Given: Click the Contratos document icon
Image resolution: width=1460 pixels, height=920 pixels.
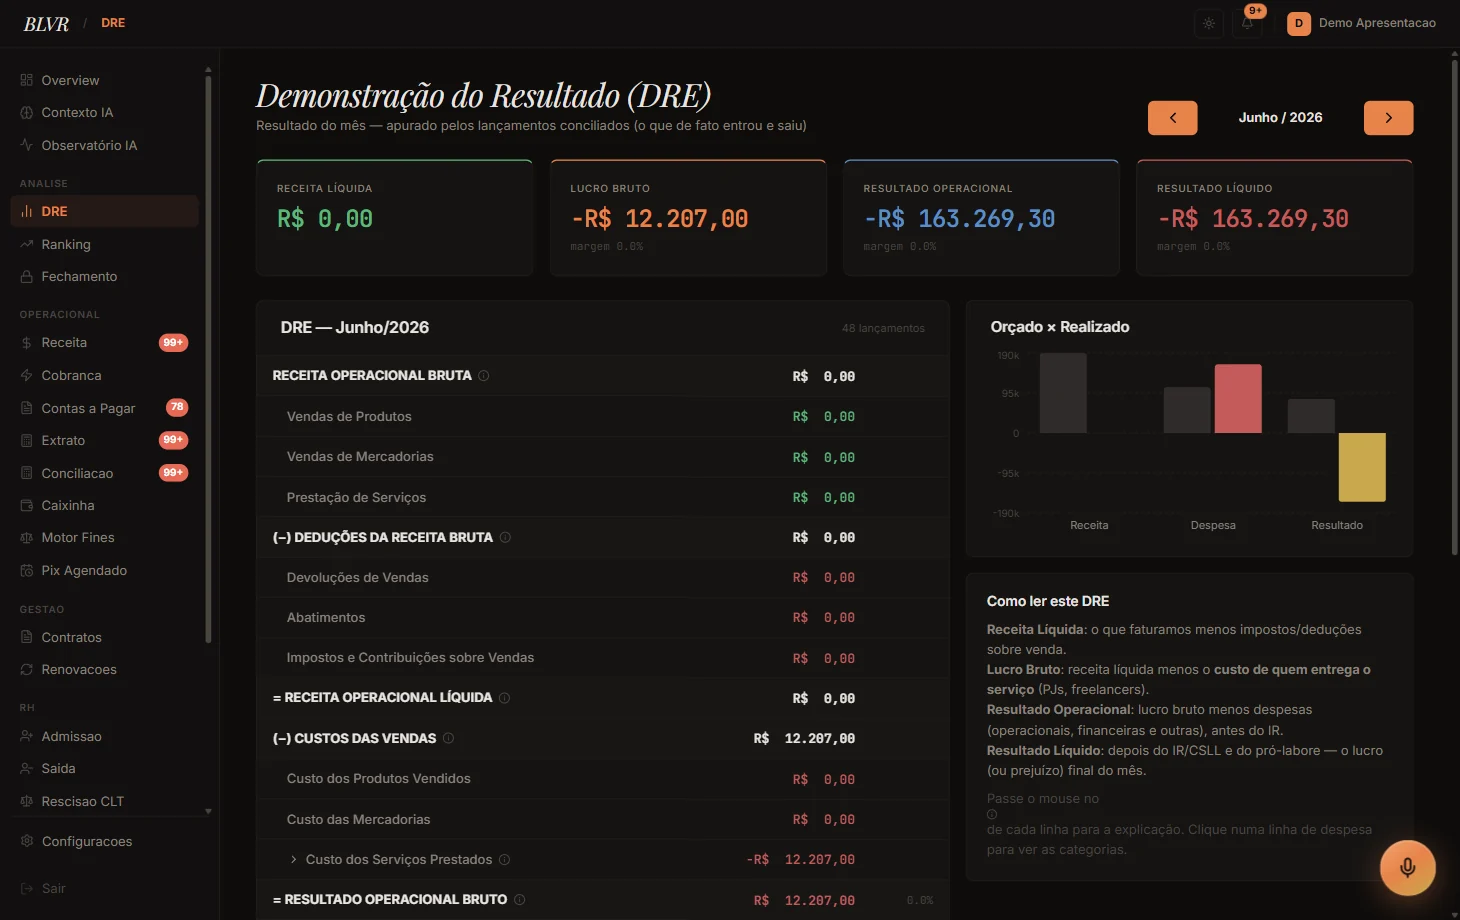Looking at the screenshot, I should tap(27, 637).
